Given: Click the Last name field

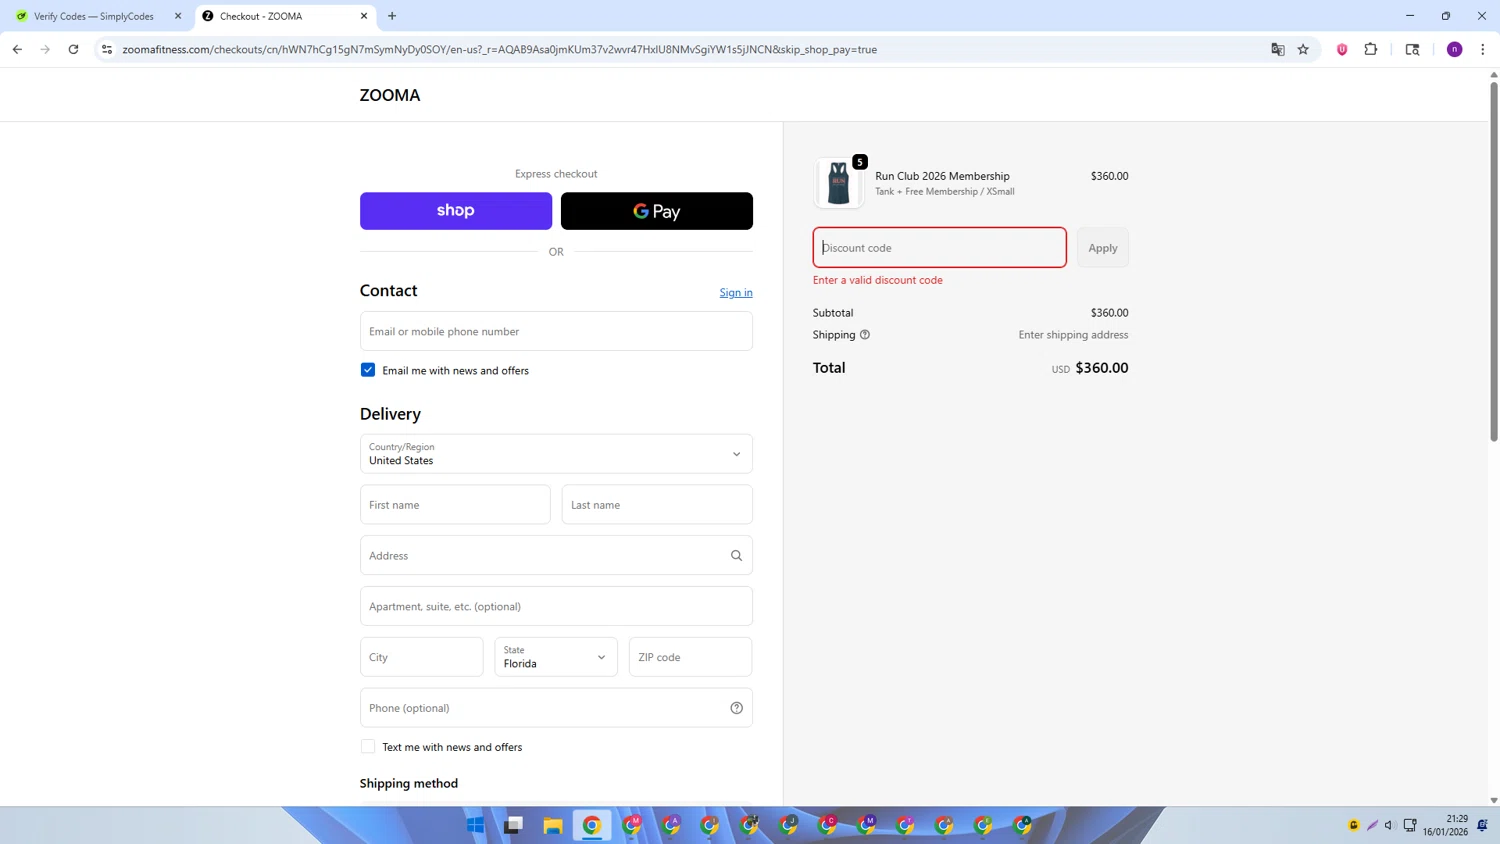Looking at the screenshot, I should [657, 505].
